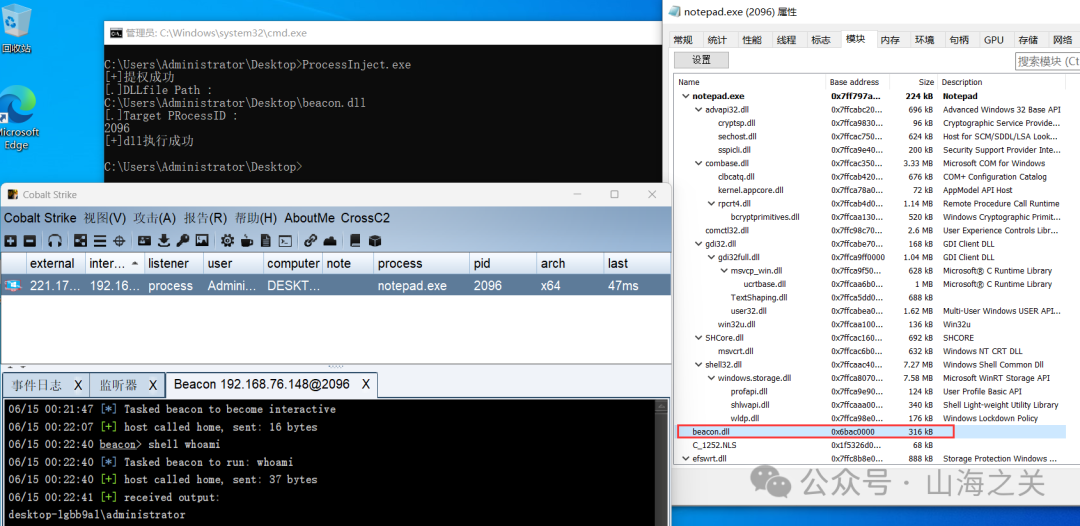The height and width of the screenshot is (526, 1080).
Task: Close the 监听器 tab with X
Action: point(153,385)
